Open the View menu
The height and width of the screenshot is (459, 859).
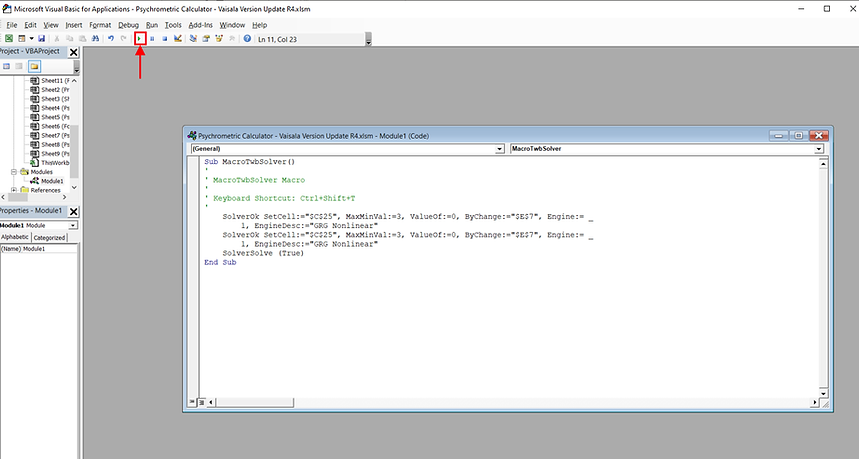click(x=50, y=25)
